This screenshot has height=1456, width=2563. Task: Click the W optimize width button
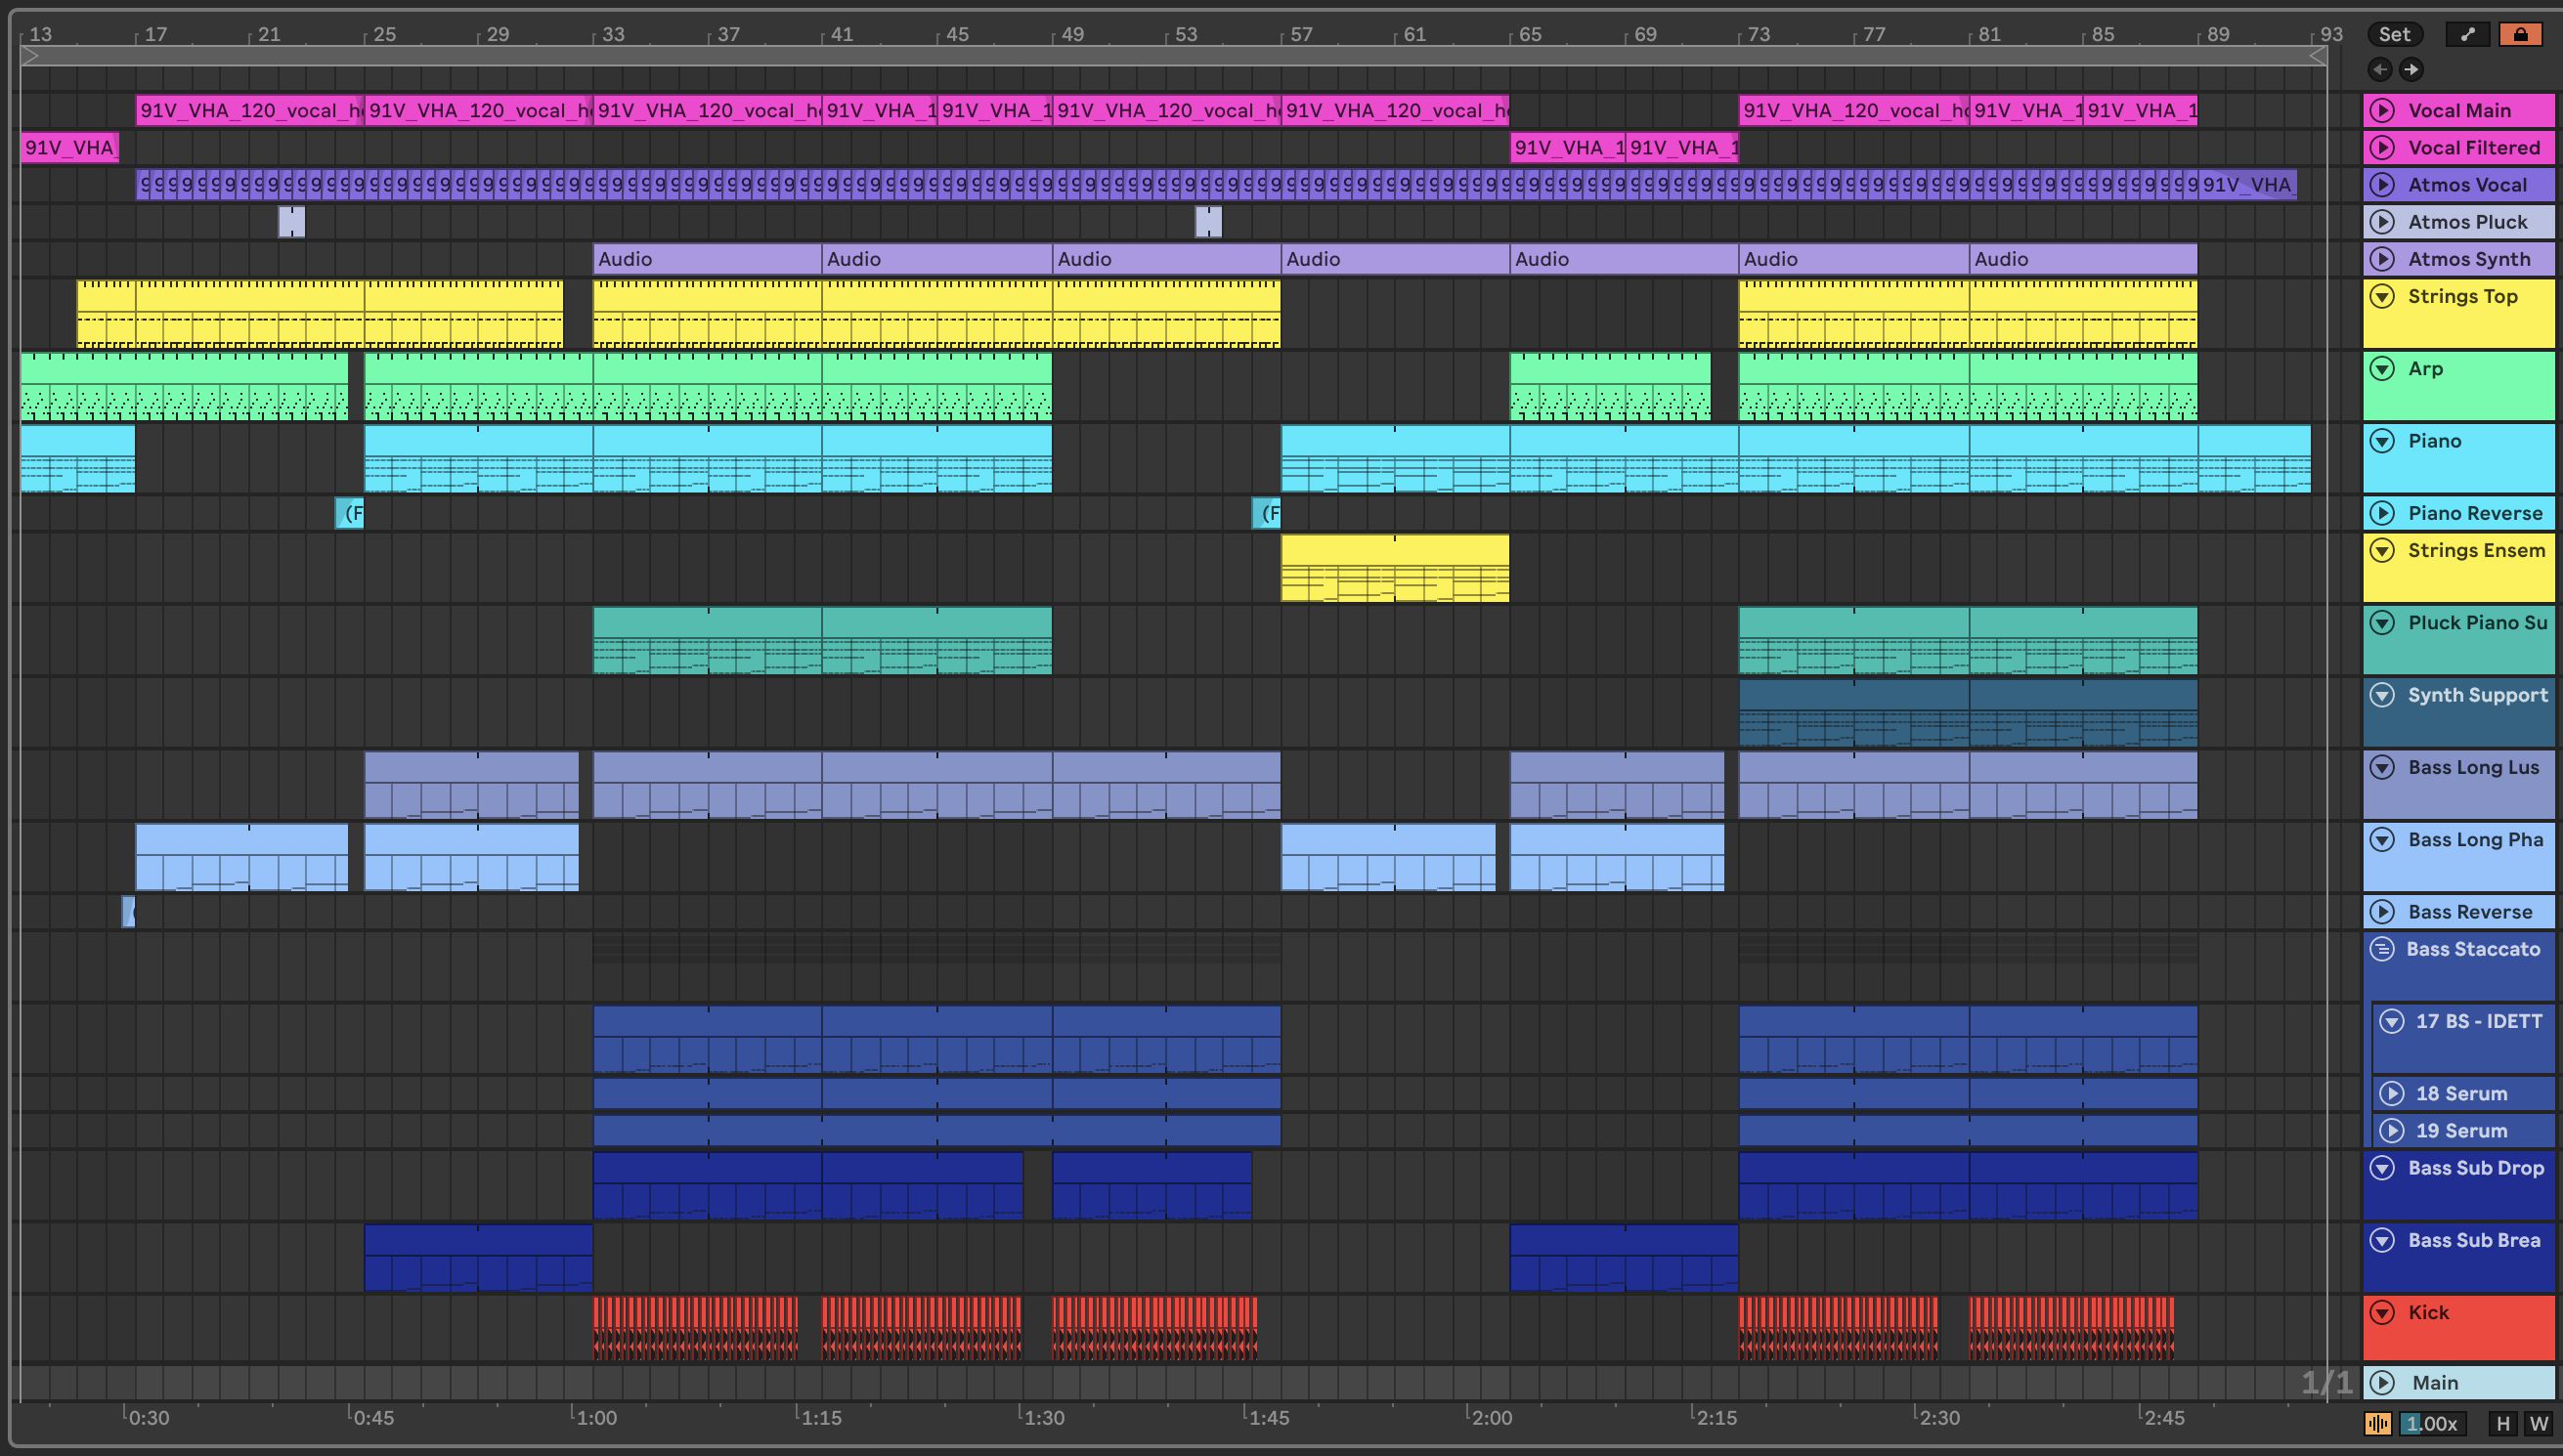click(2538, 1423)
